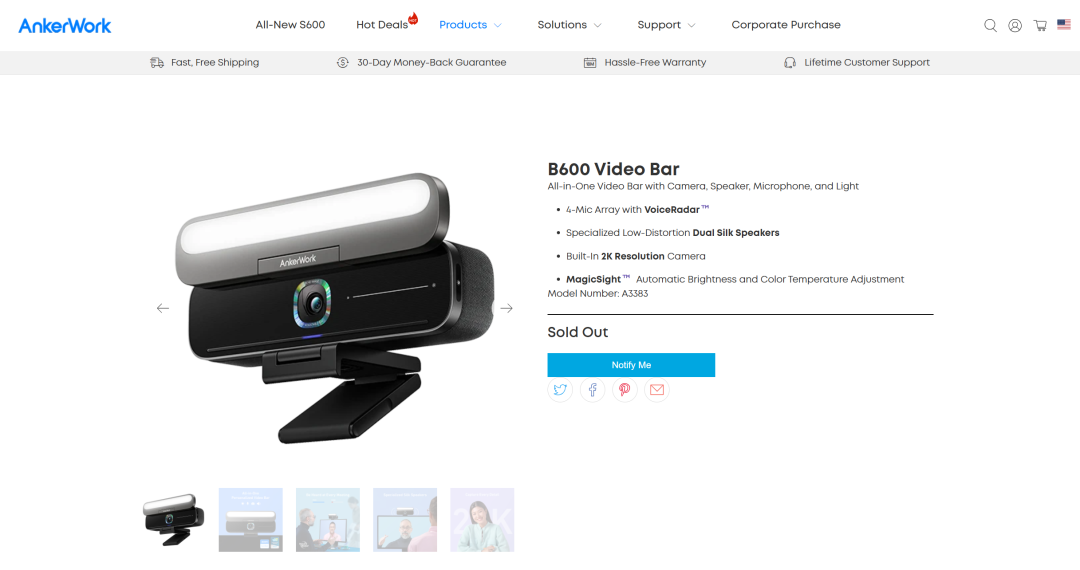Click the Notify Me button

pyautogui.click(x=631, y=365)
